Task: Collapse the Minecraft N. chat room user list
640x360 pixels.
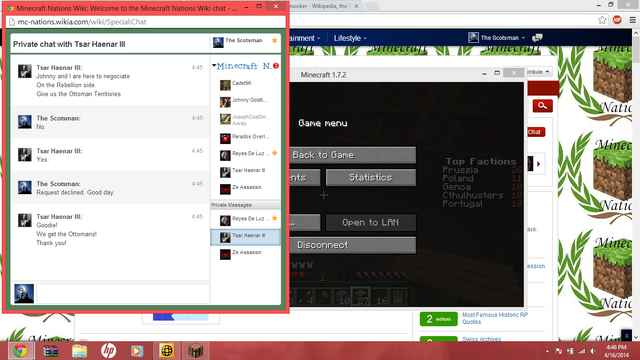Action: (214, 65)
